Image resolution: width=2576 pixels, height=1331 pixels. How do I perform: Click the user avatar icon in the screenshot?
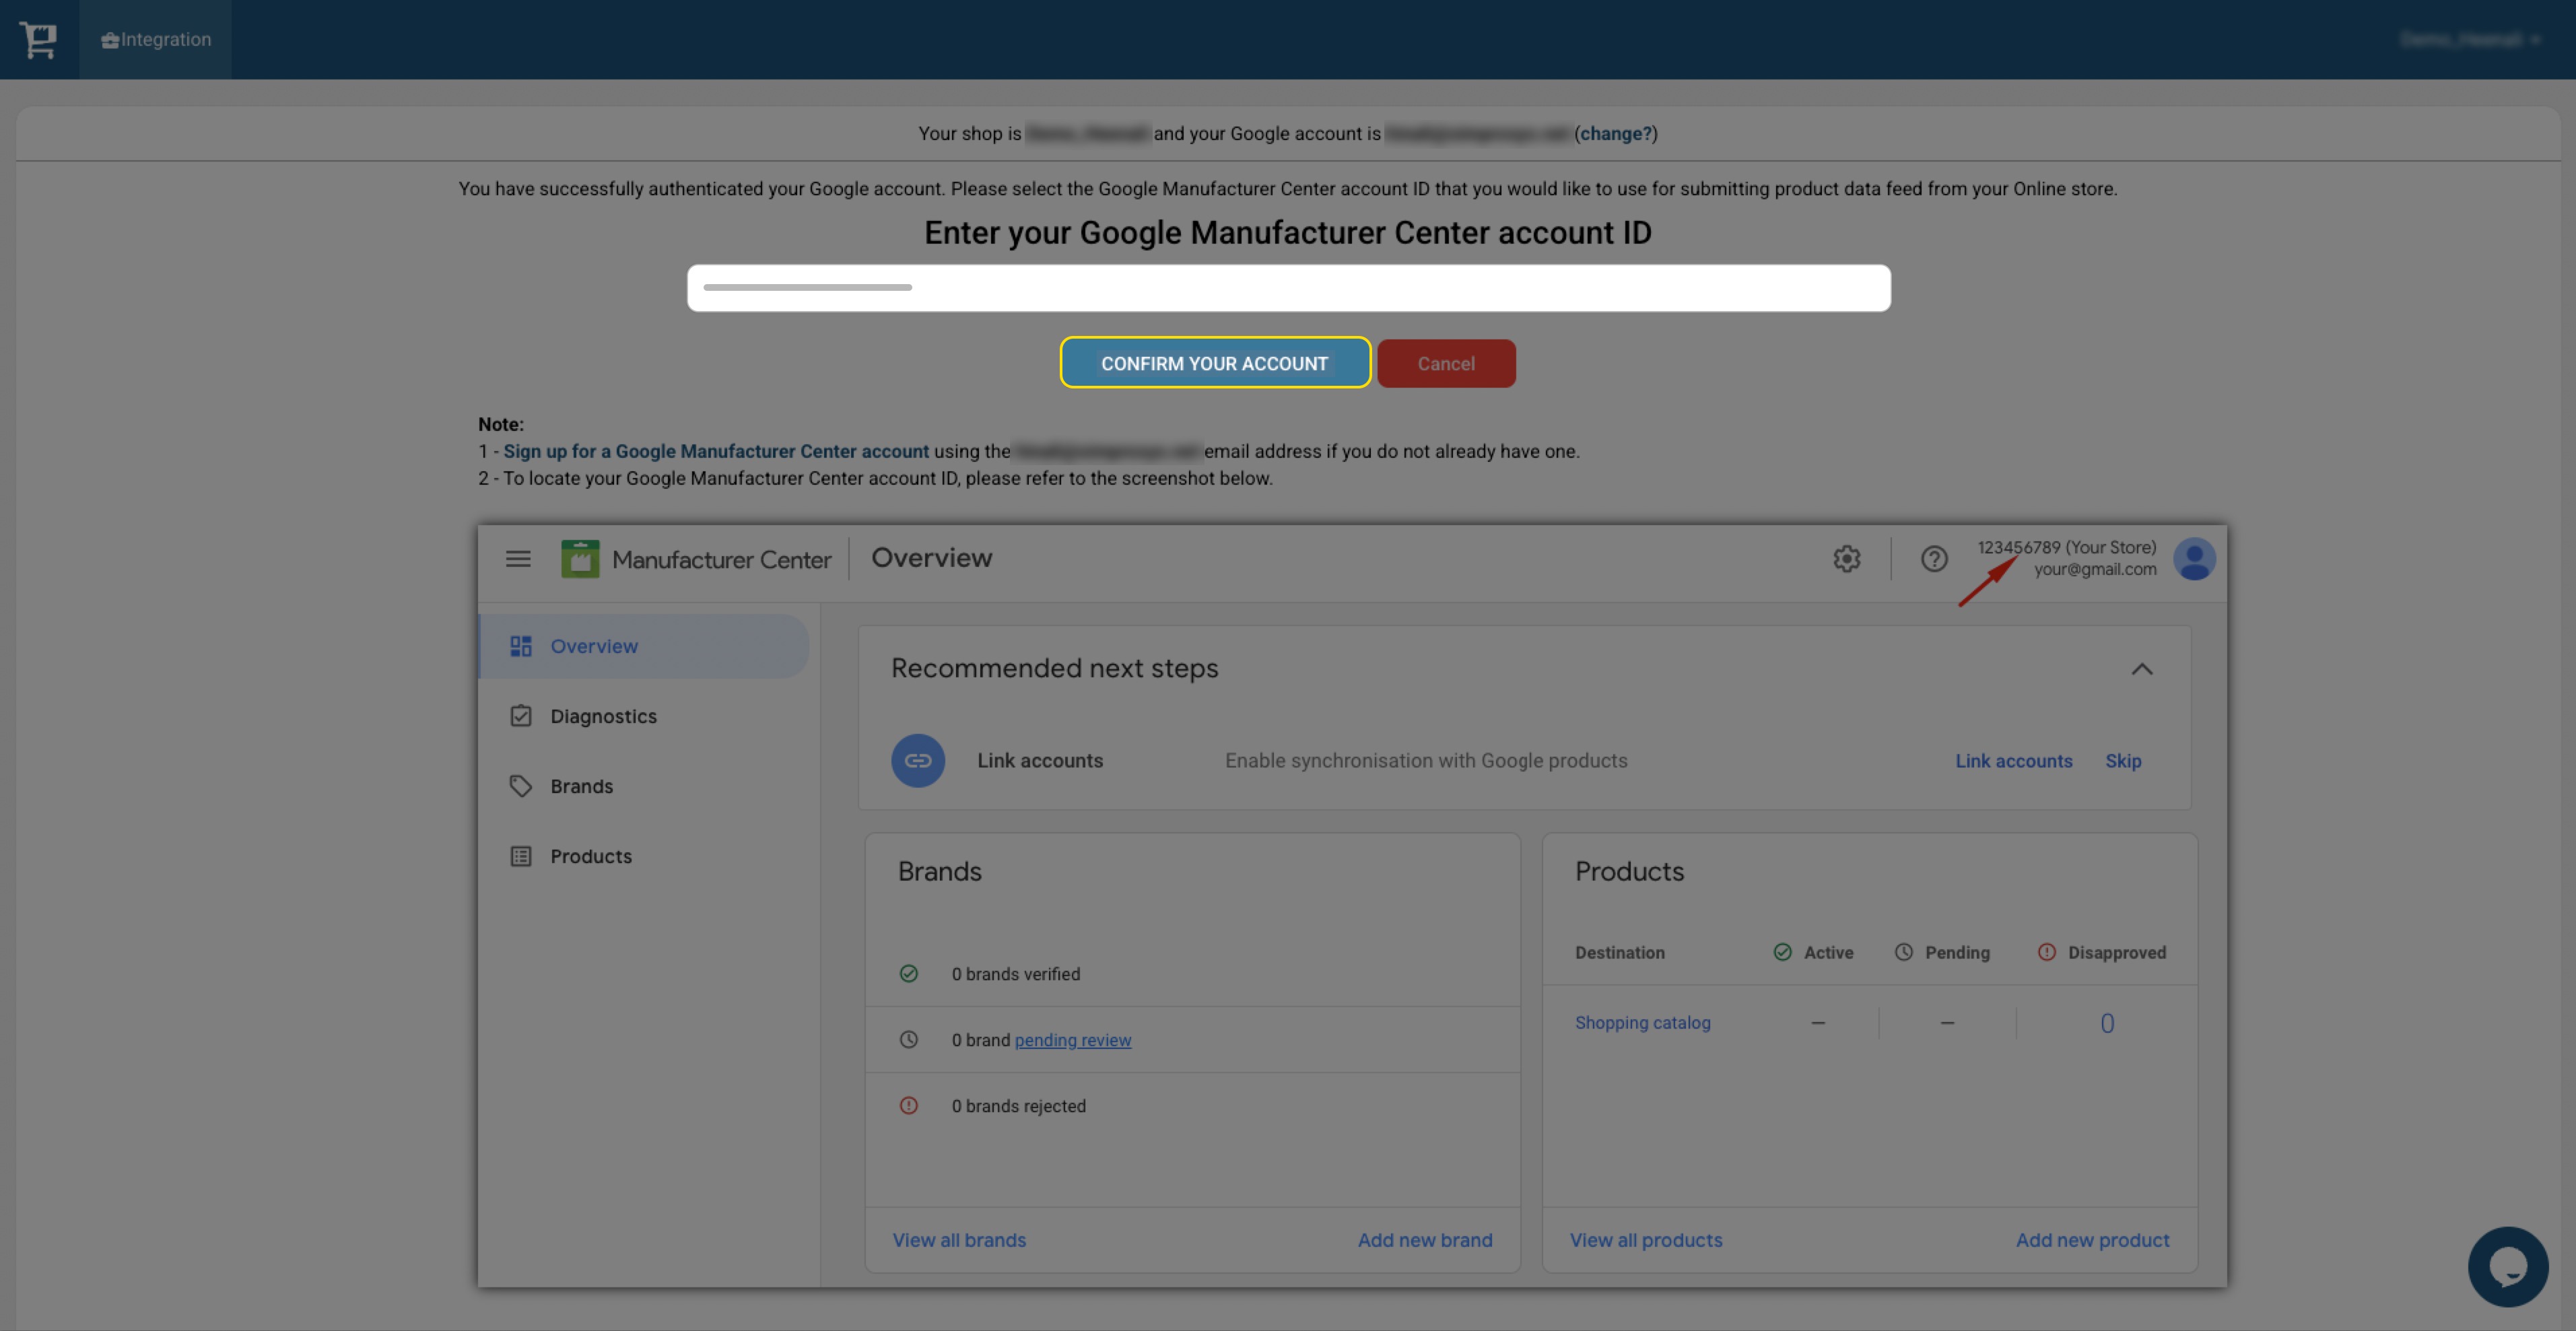[x=2194, y=558]
